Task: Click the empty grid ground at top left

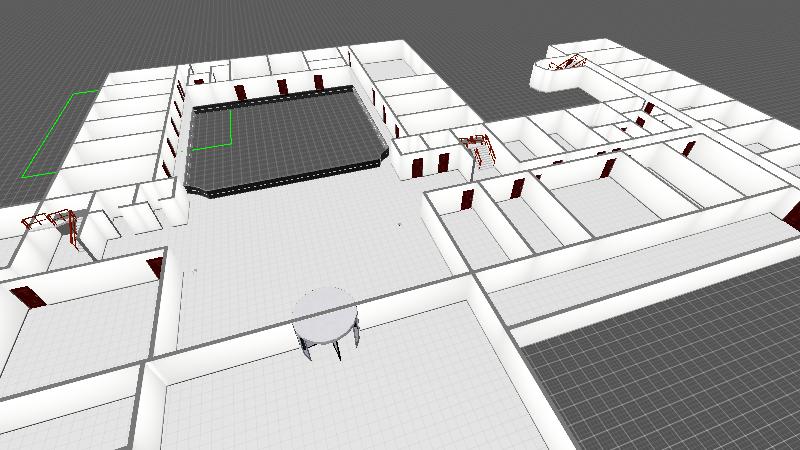Action: (x=60, y=40)
